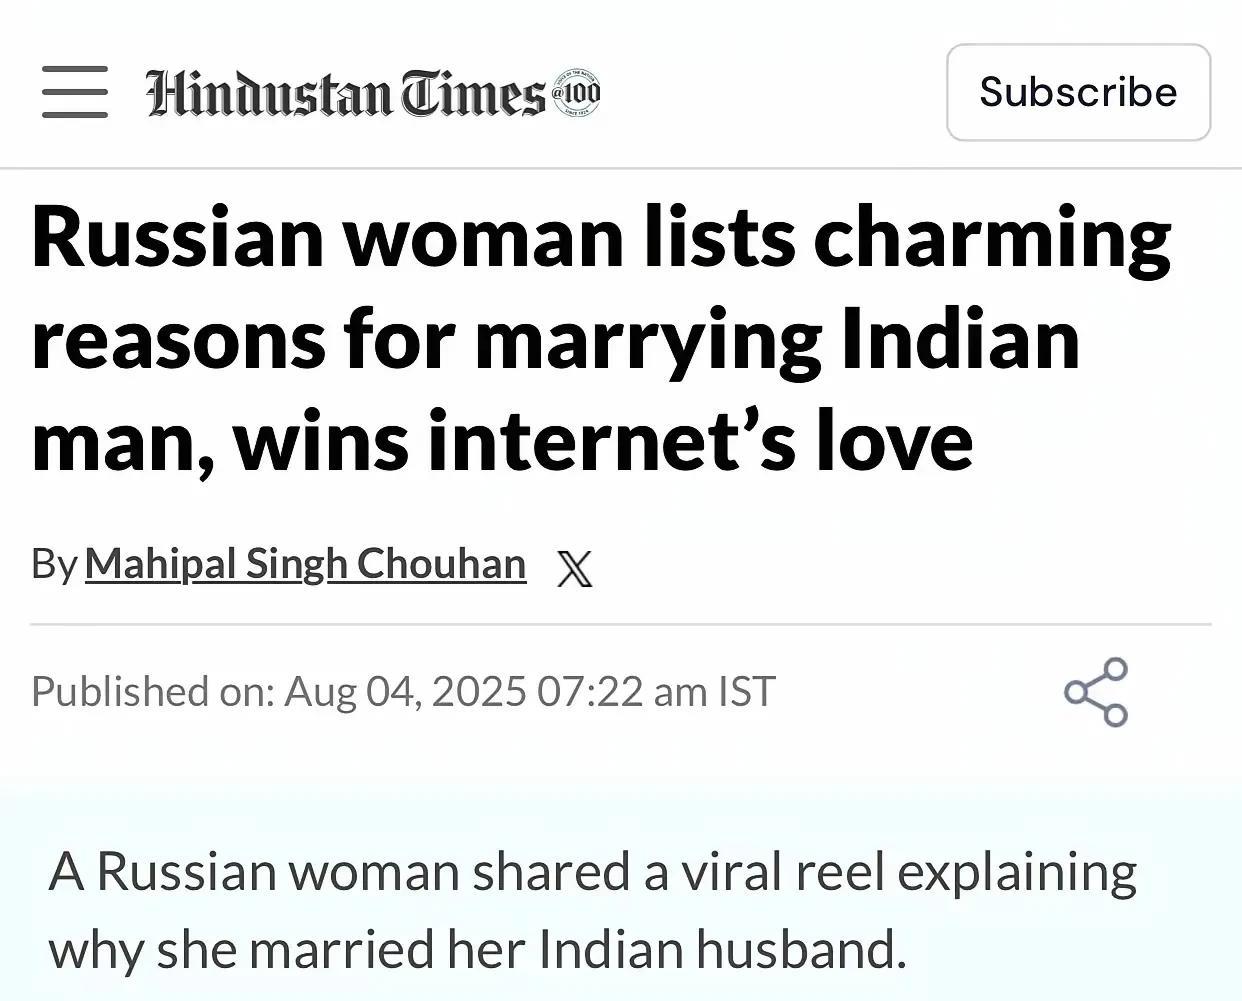
Task: Click the @100 anniversary badge
Action: pyautogui.click(x=576, y=94)
